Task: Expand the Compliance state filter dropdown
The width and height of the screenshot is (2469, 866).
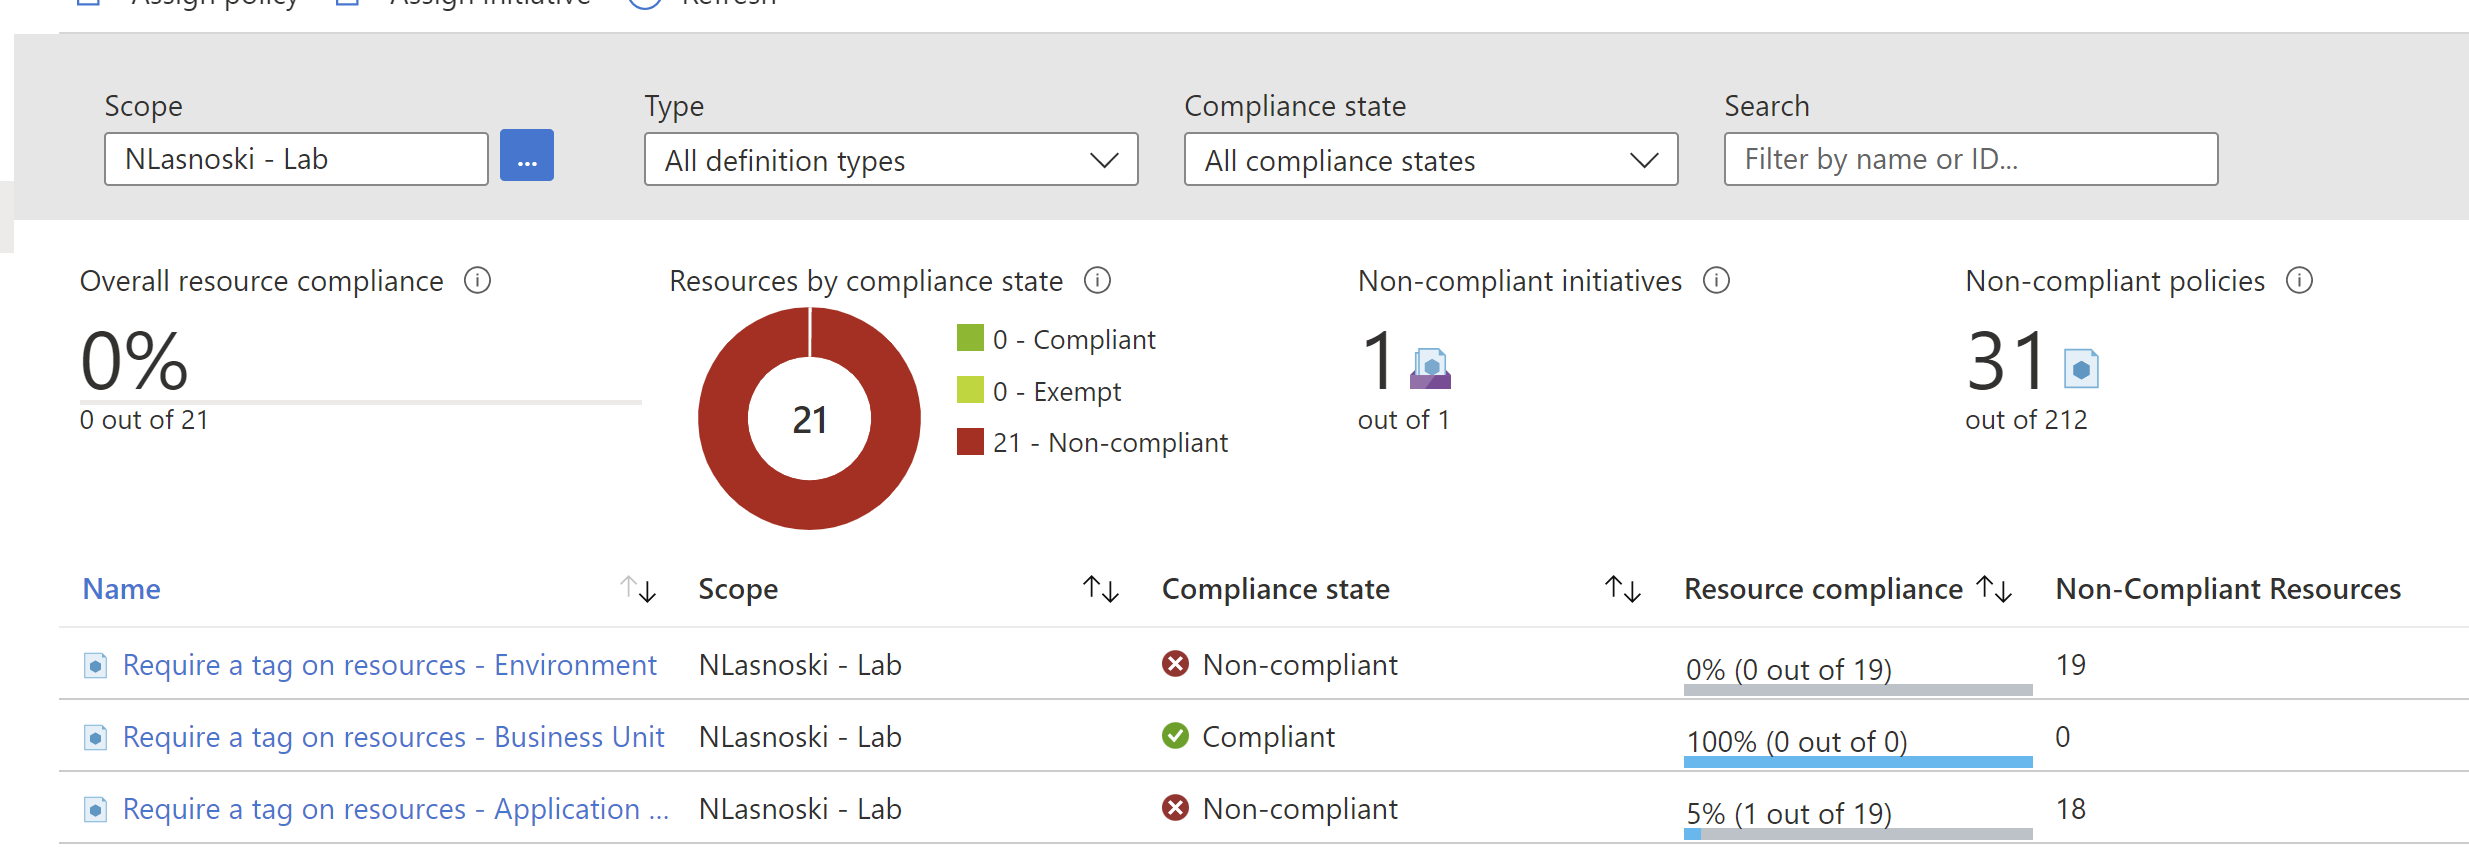Action: click(x=1430, y=160)
